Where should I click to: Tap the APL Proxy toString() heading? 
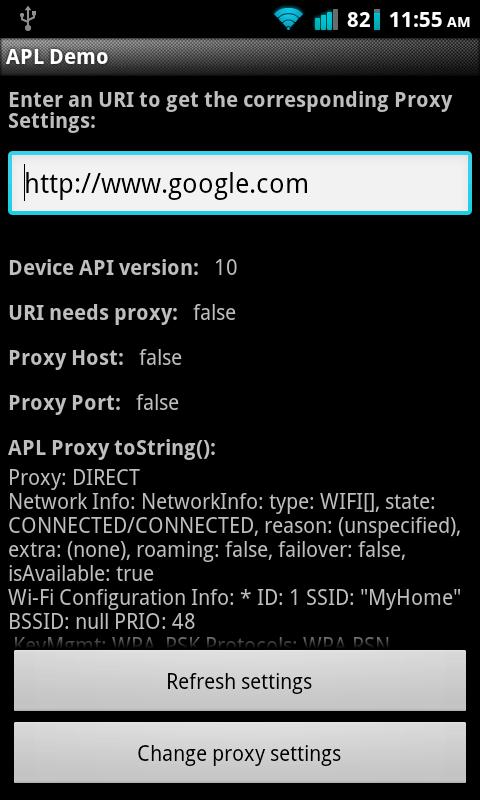(112, 448)
